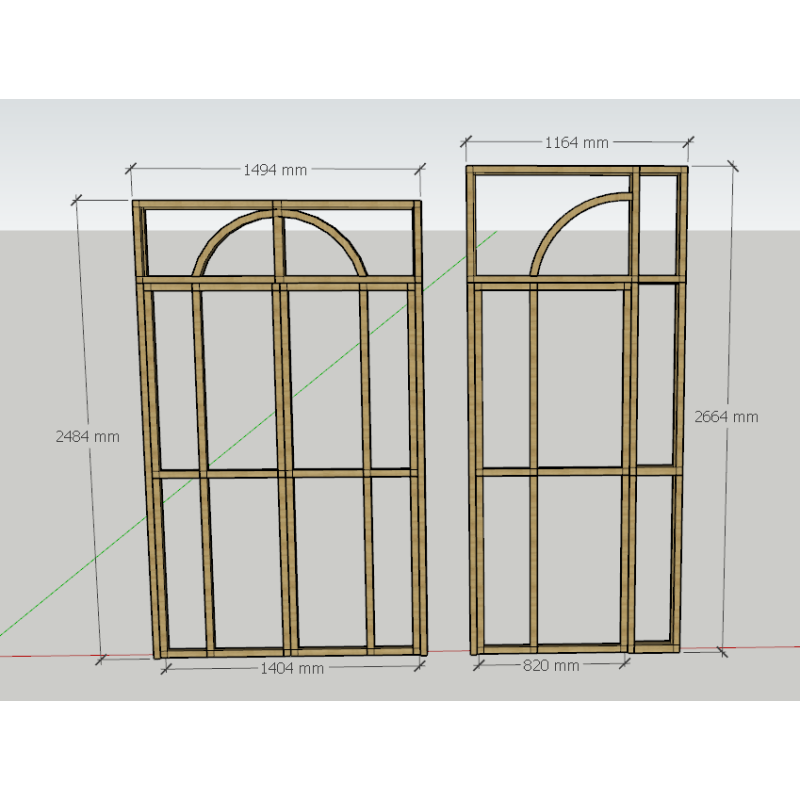Select the quarter-arch in the right frame
Viewport: 800px width, 800px height.
coord(570,210)
